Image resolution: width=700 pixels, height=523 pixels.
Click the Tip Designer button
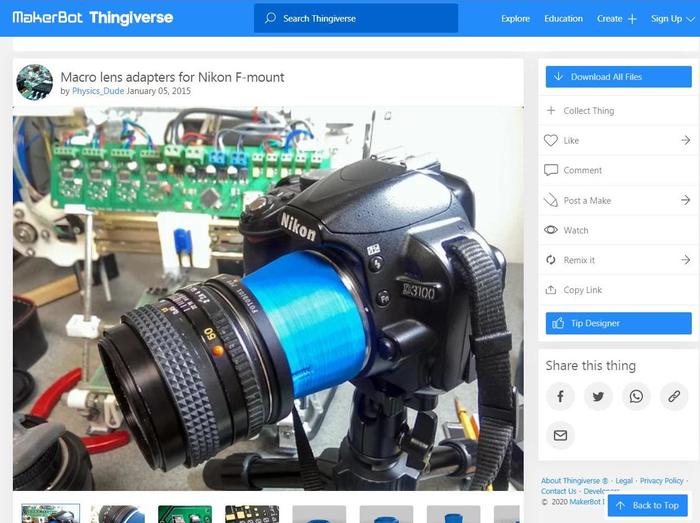[618, 323]
